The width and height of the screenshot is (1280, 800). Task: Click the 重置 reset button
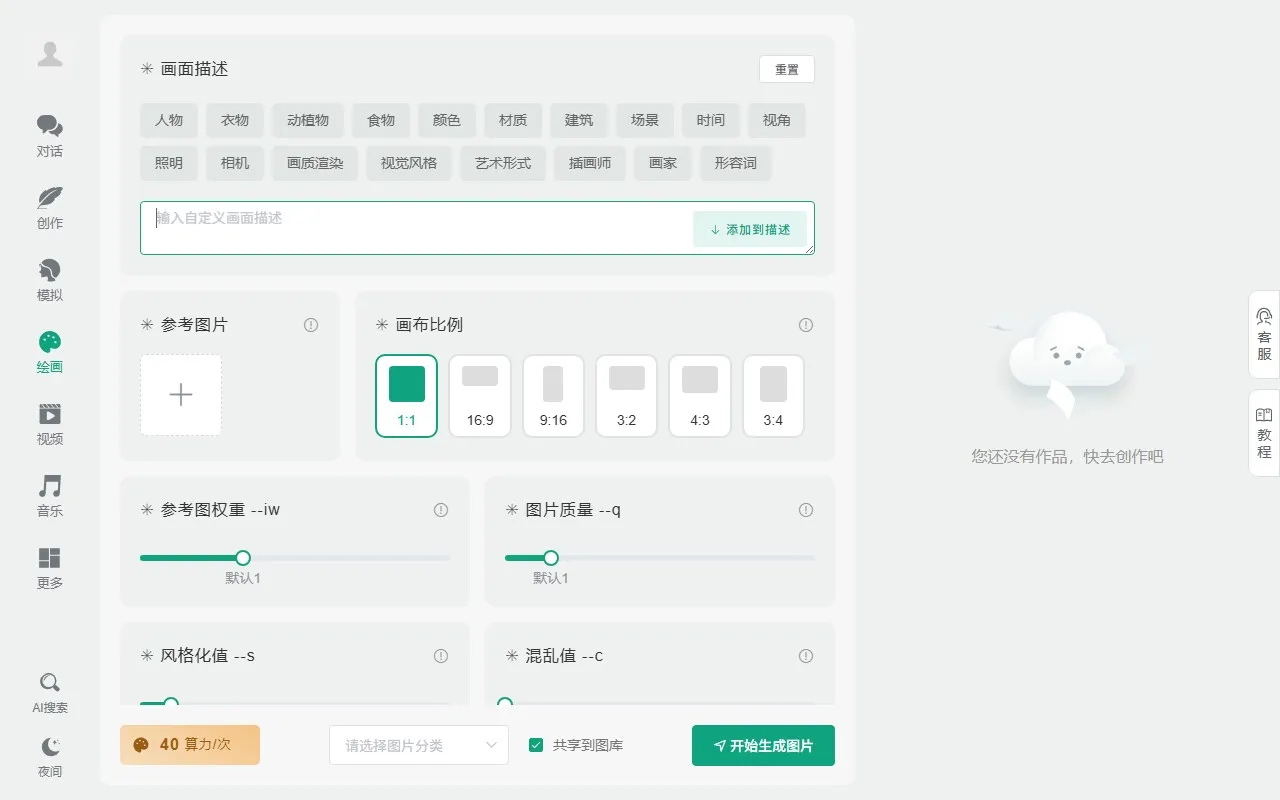point(787,69)
